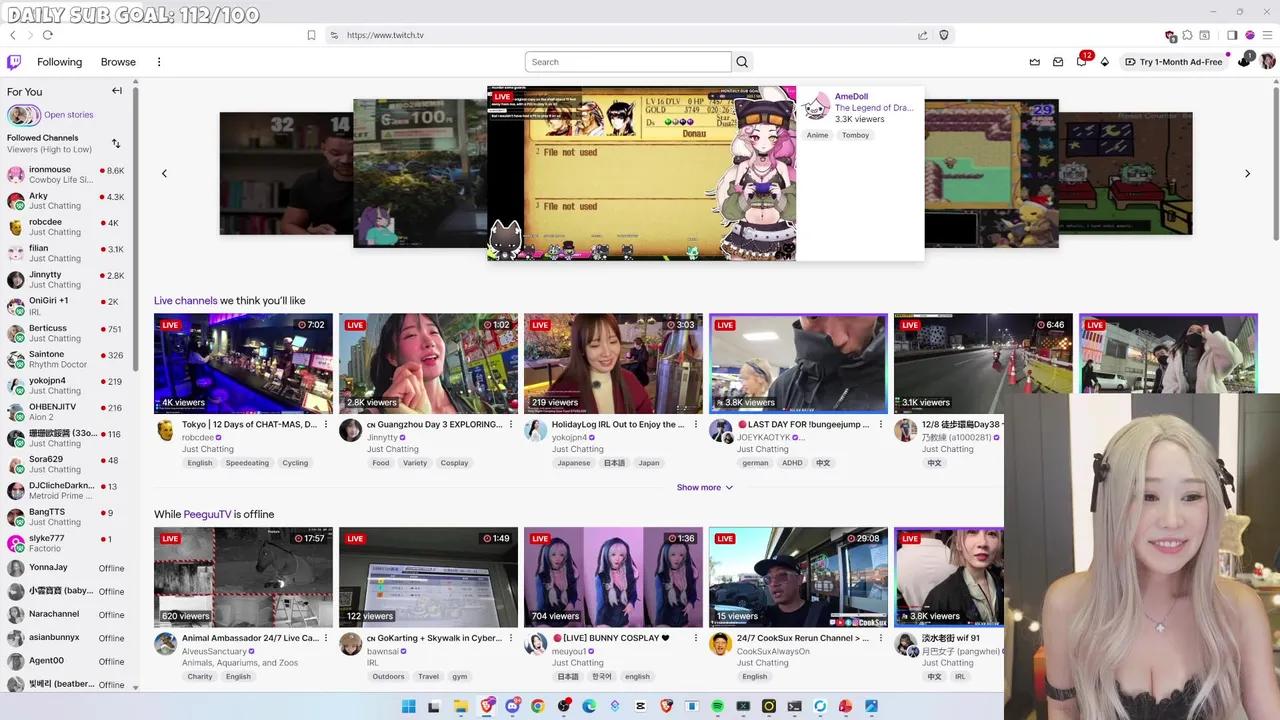The height and width of the screenshot is (720, 1280).
Task: Click the Prime crown icon
Action: (1034, 61)
